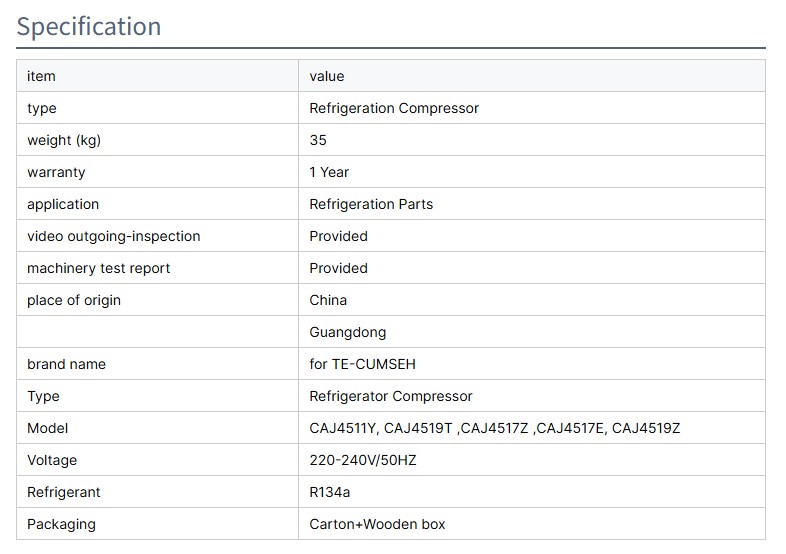Click the Specification section heading
The image size is (786, 554).
tap(89, 26)
